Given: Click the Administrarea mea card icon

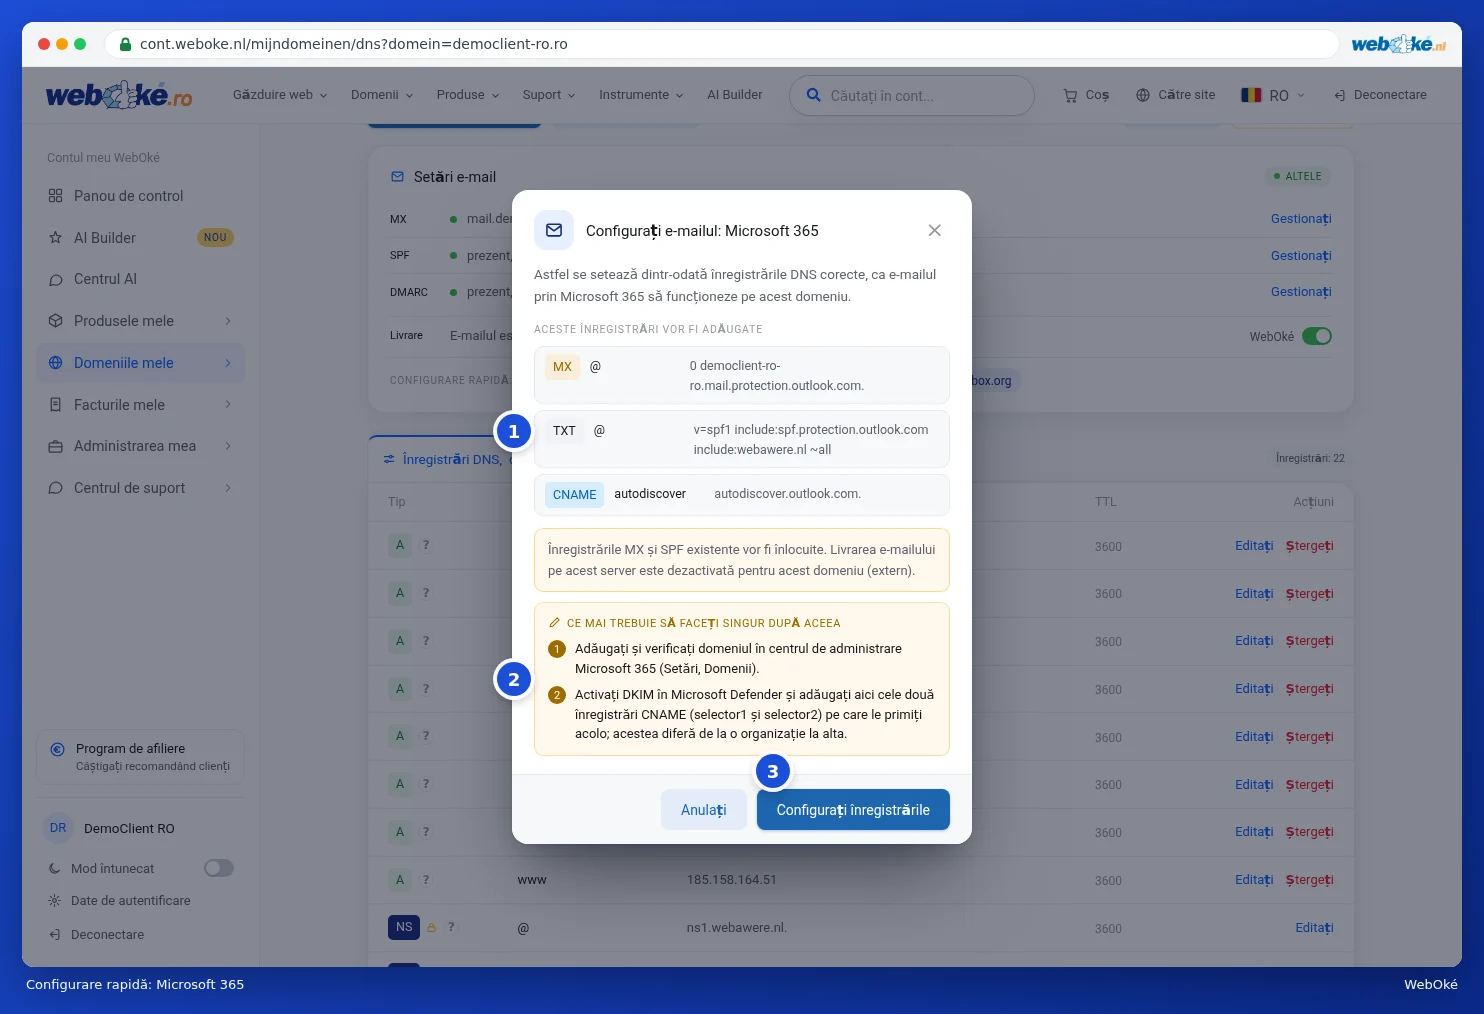Looking at the screenshot, I should tap(56, 446).
